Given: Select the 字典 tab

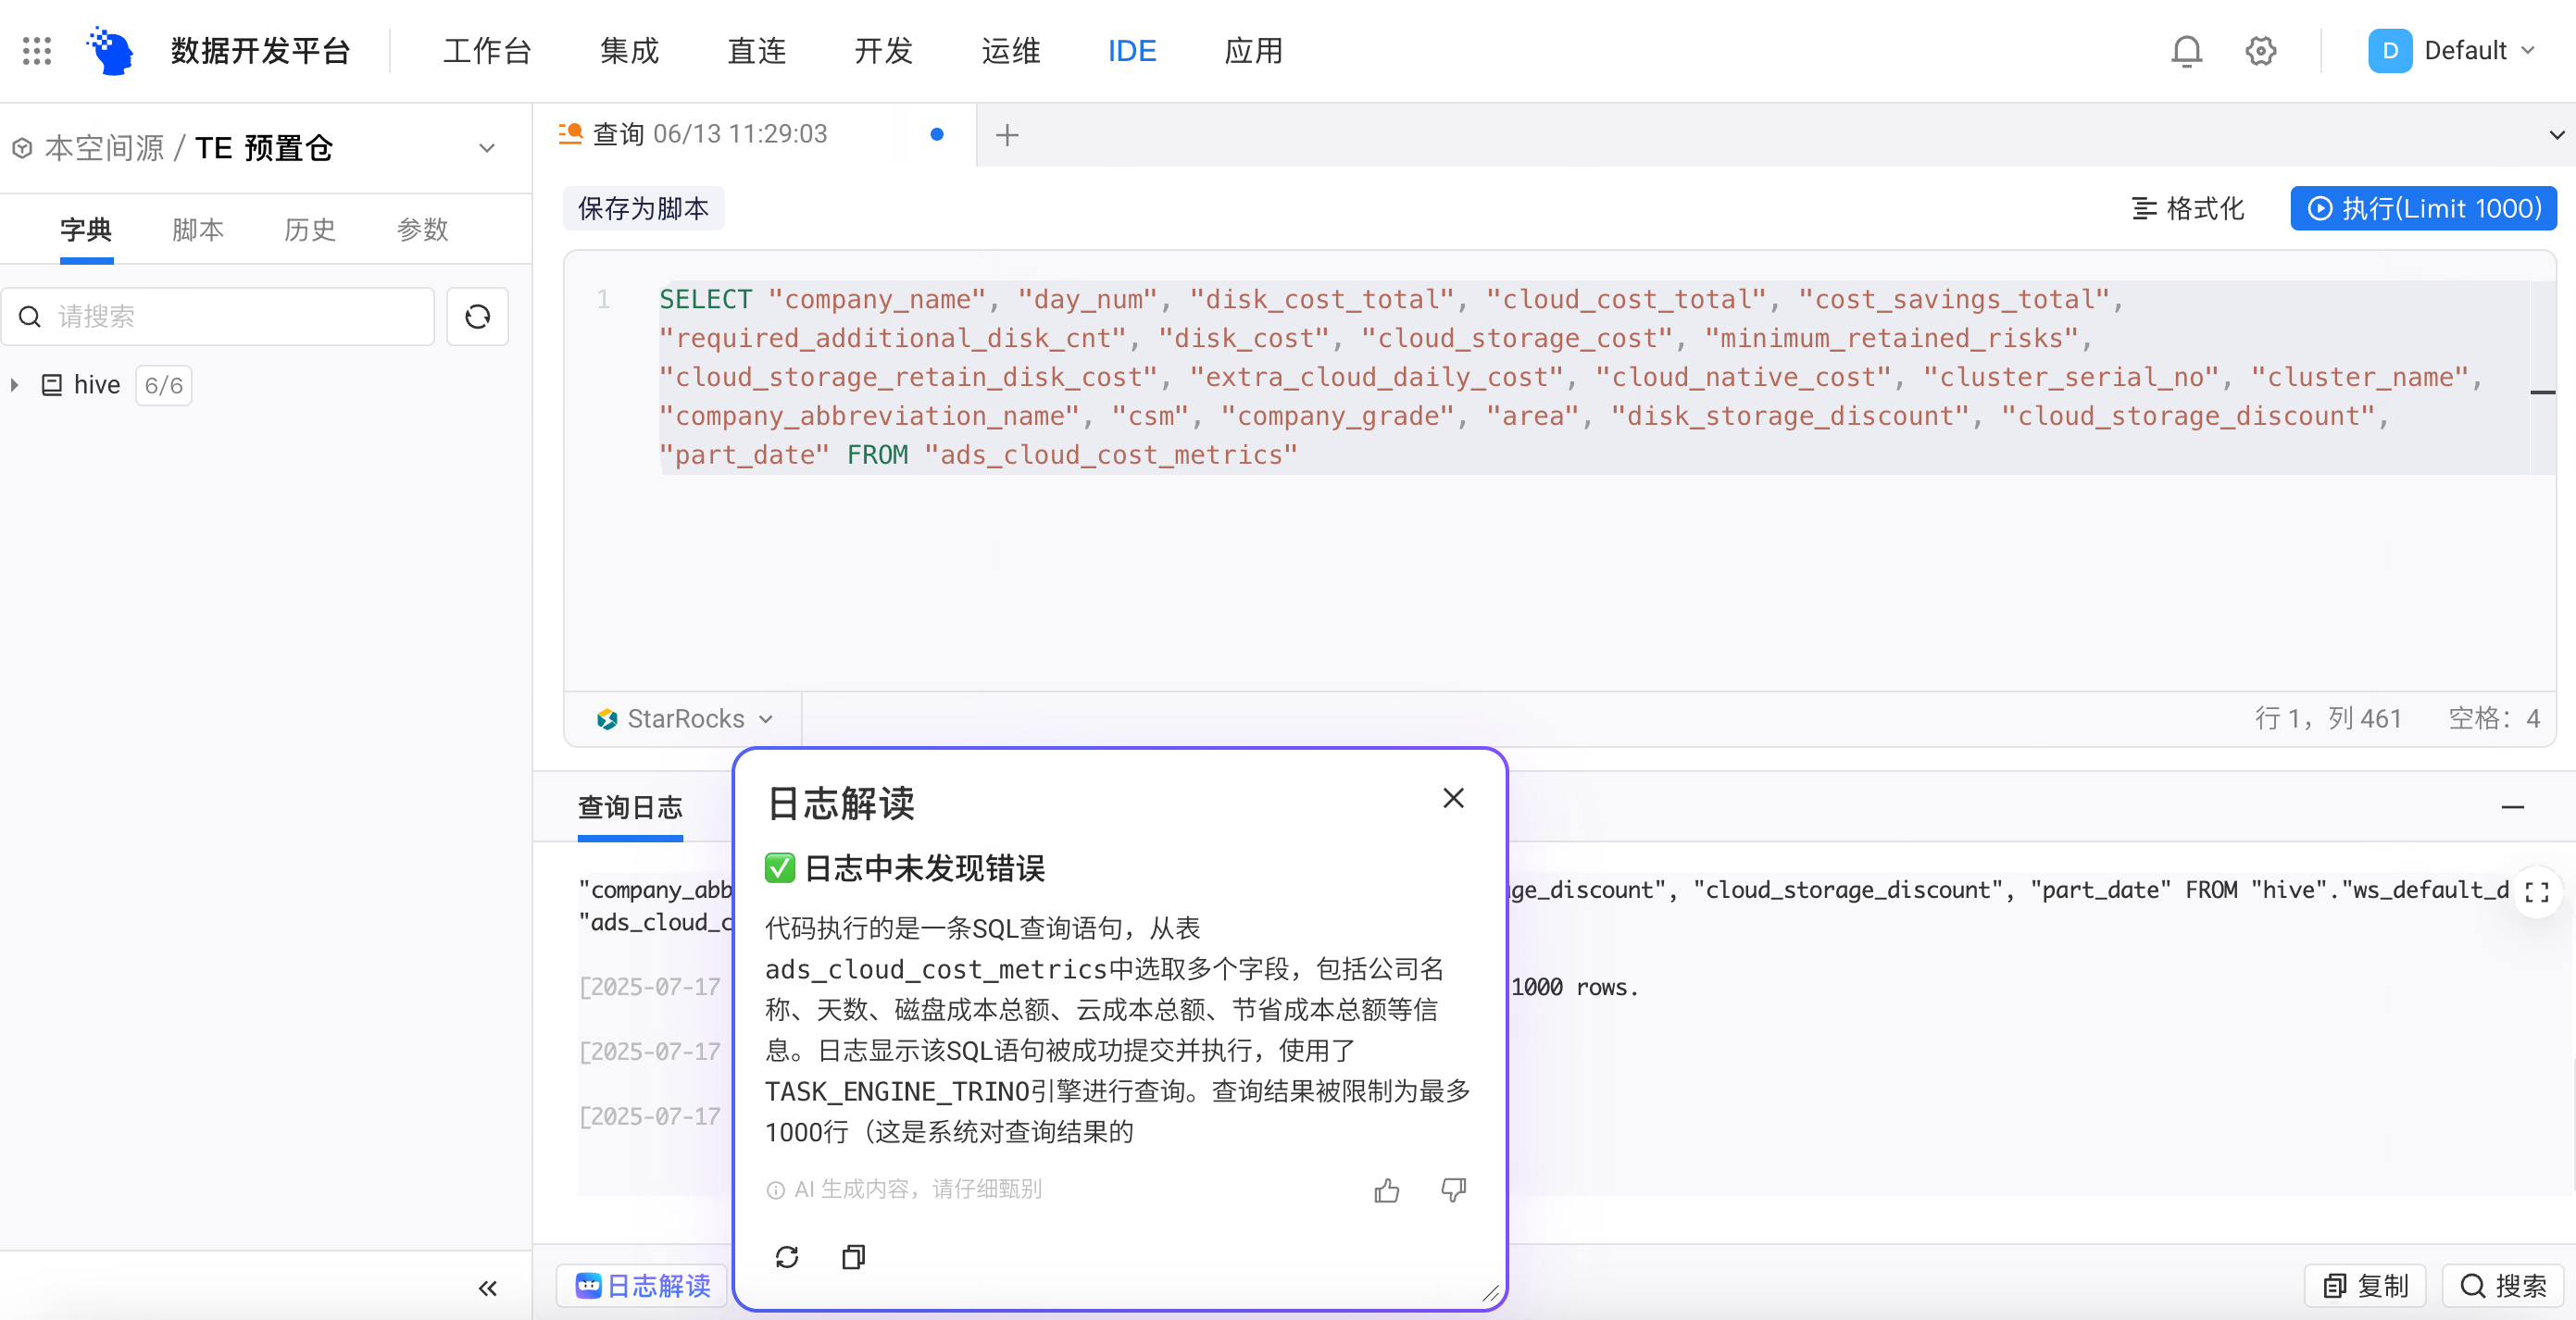Looking at the screenshot, I should pyautogui.click(x=86, y=231).
